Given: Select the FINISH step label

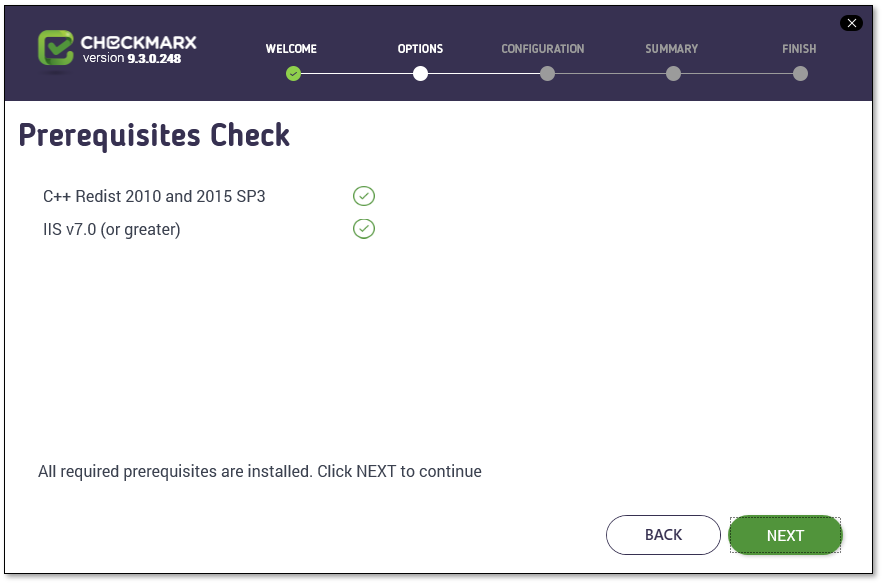Looking at the screenshot, I should (799, 49).
